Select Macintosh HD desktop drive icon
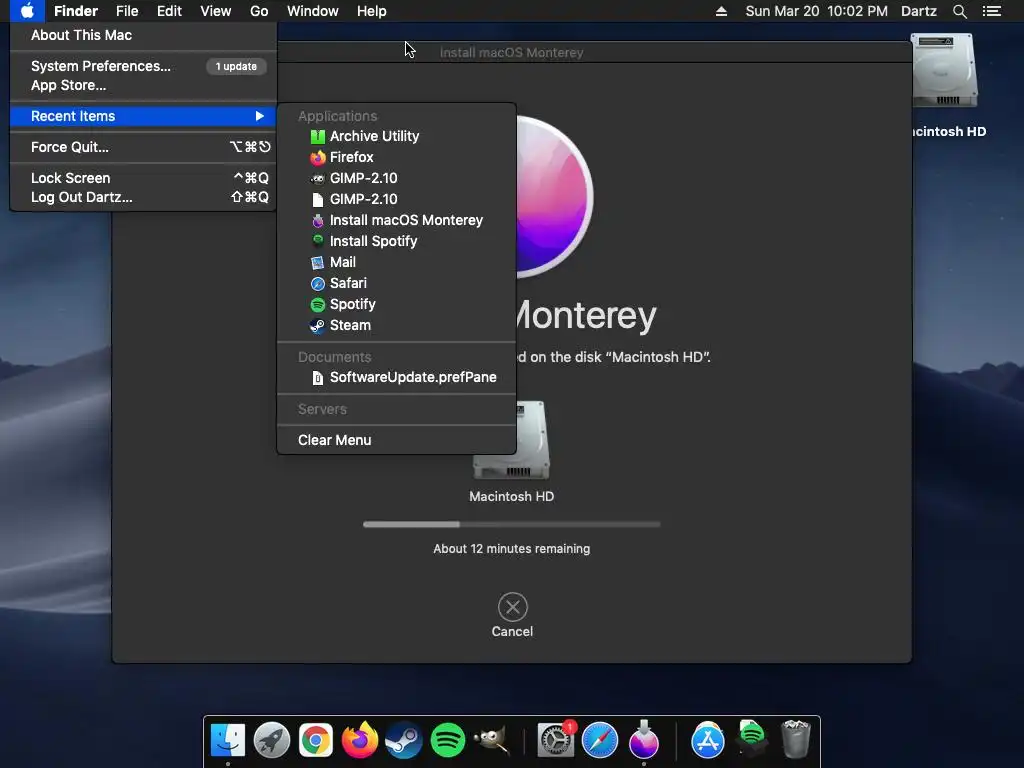 pos(944,71)
